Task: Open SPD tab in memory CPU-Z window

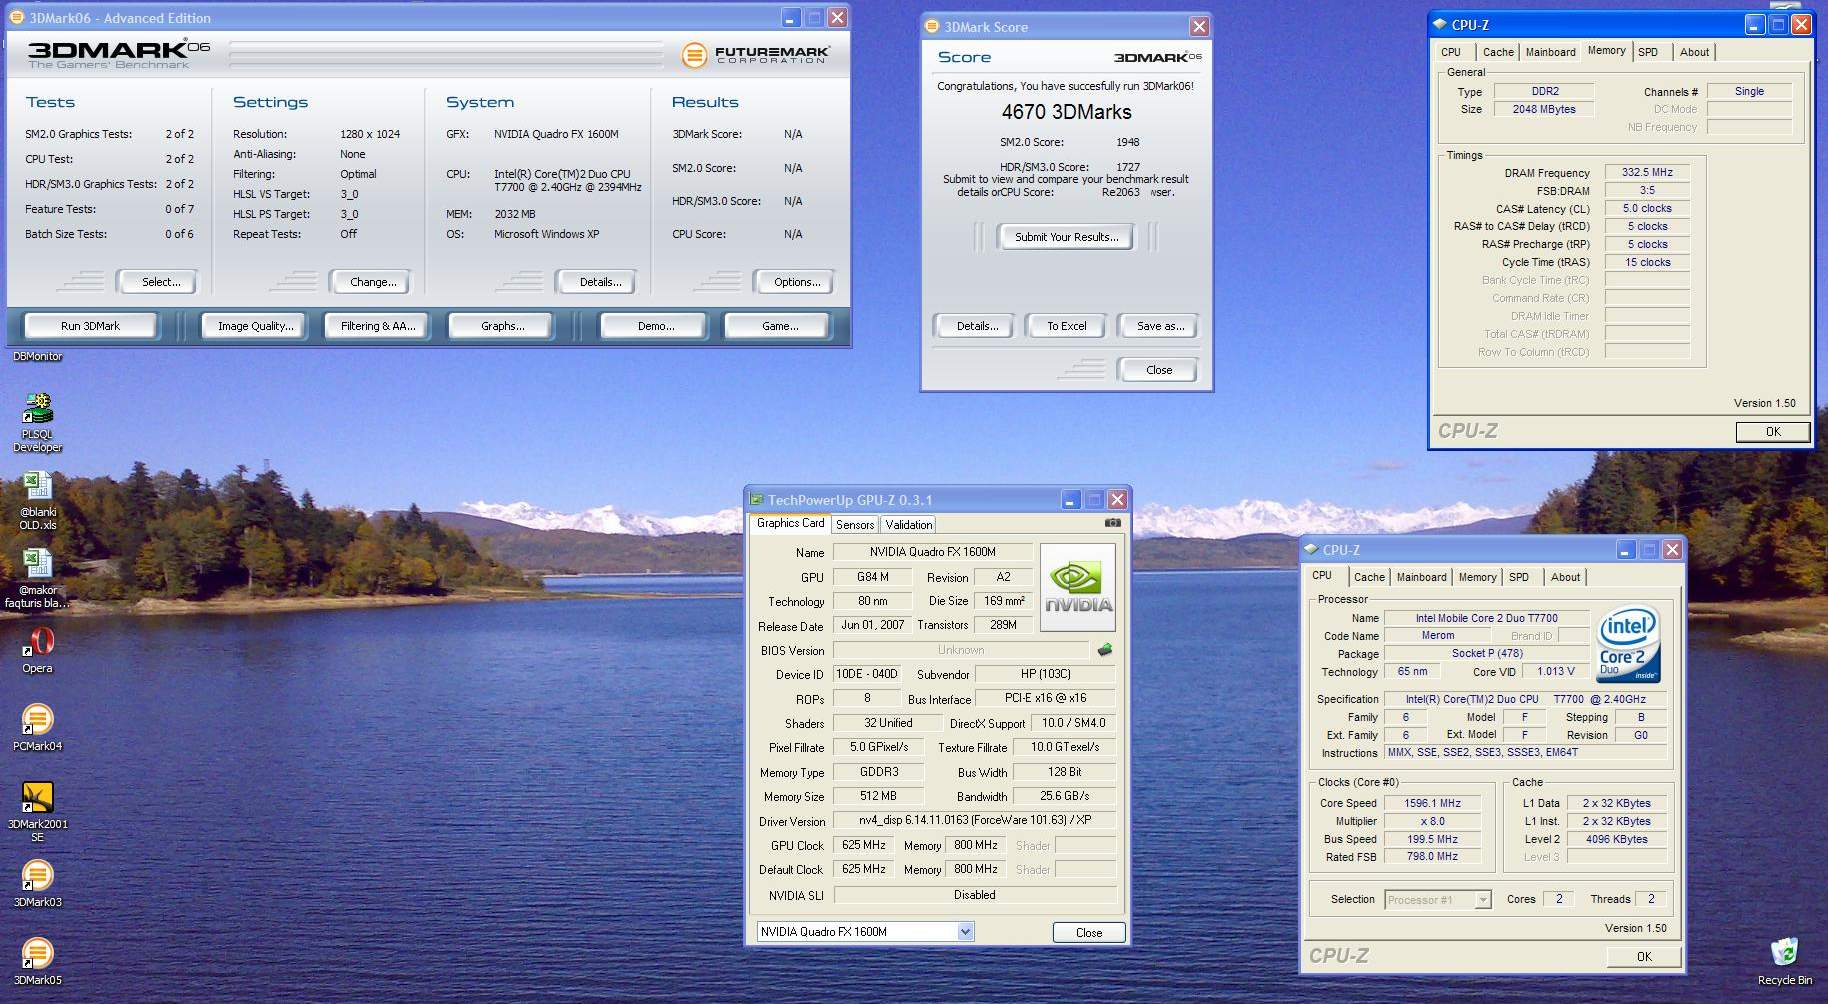Action: [1648, 52]
